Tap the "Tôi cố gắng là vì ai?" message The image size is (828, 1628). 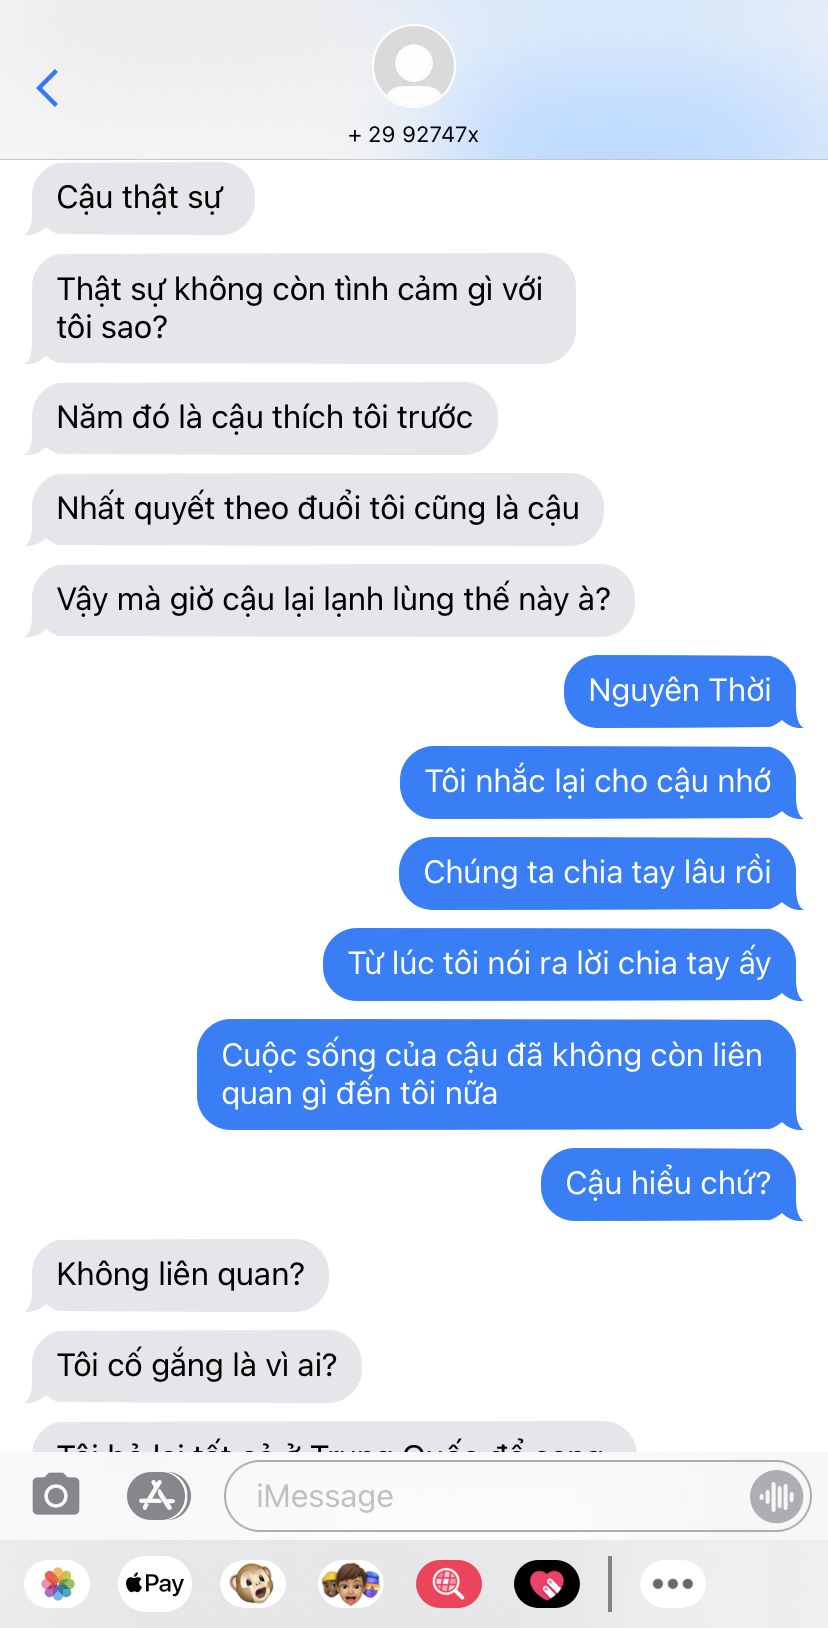(195, 1366)
